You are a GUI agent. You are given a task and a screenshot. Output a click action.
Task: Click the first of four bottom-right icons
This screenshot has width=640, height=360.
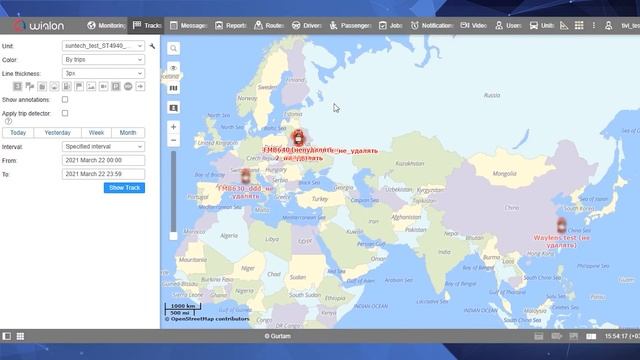click(539, 336)
